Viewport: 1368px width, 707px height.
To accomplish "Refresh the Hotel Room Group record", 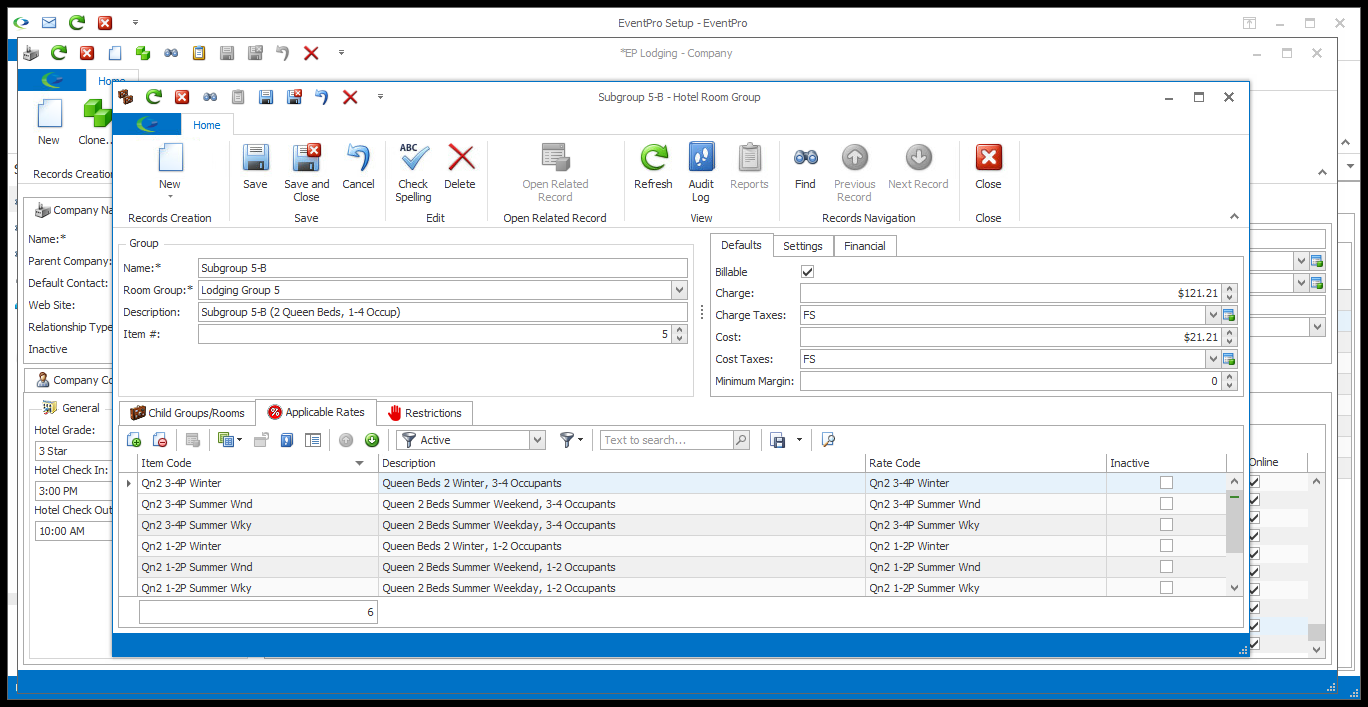I will (x=653, y=166).
